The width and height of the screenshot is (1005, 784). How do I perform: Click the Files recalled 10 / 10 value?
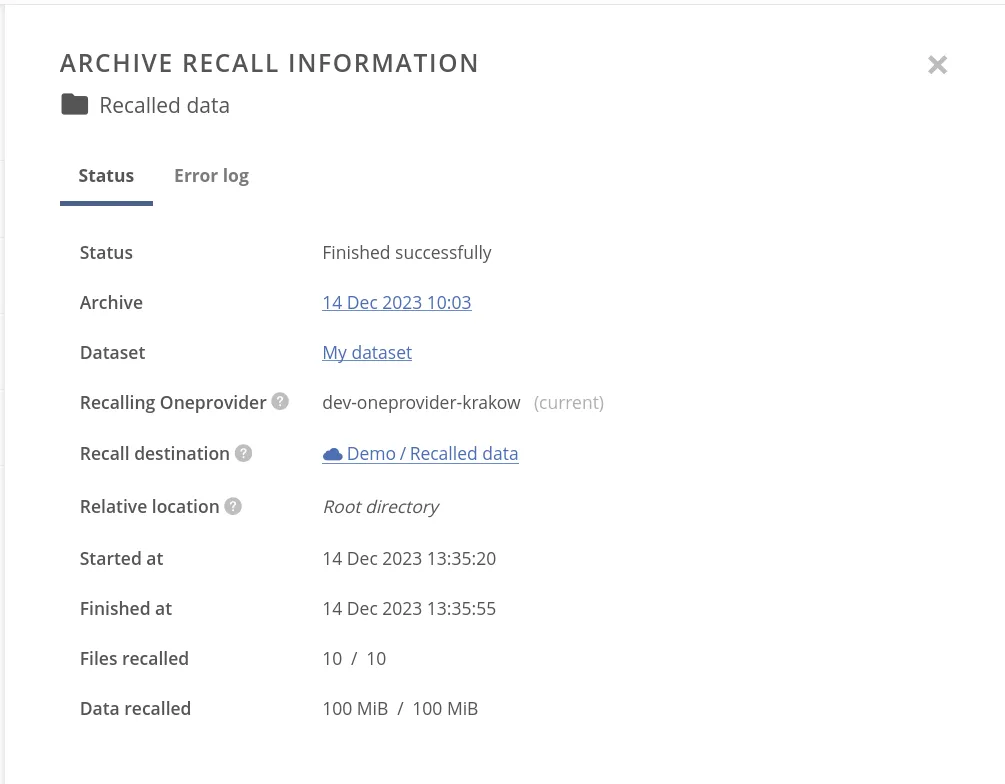pyautogui.click(x=354, y=659)
